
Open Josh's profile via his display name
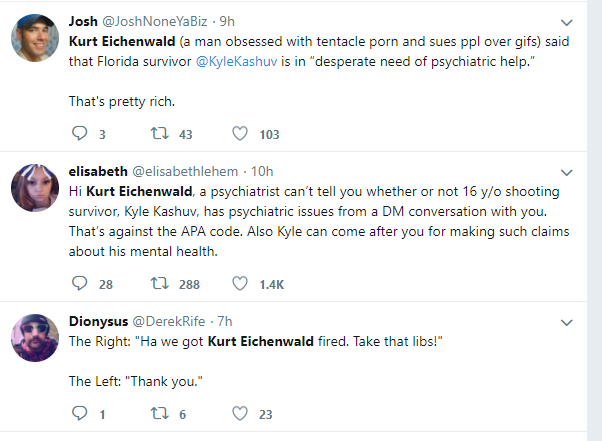pos(83,21)
